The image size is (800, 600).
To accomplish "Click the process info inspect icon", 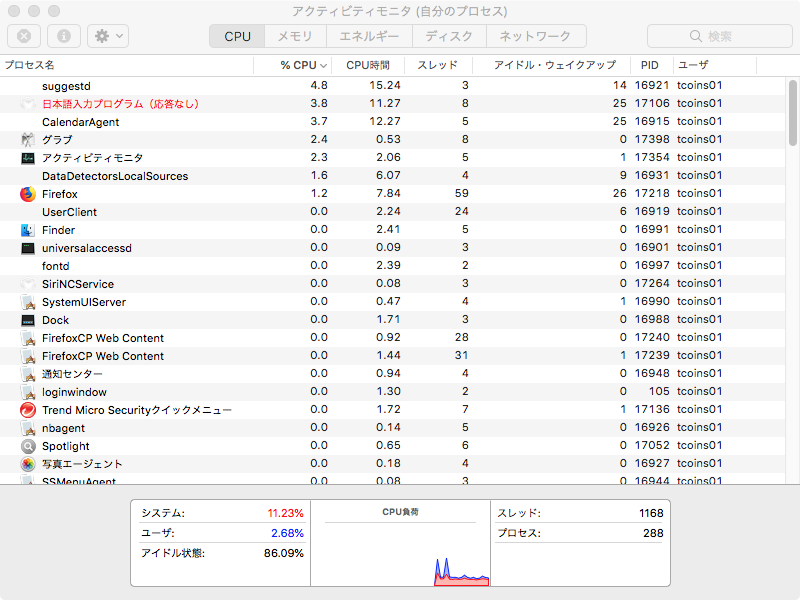I will pyautogui.click(x=63, y=36).
